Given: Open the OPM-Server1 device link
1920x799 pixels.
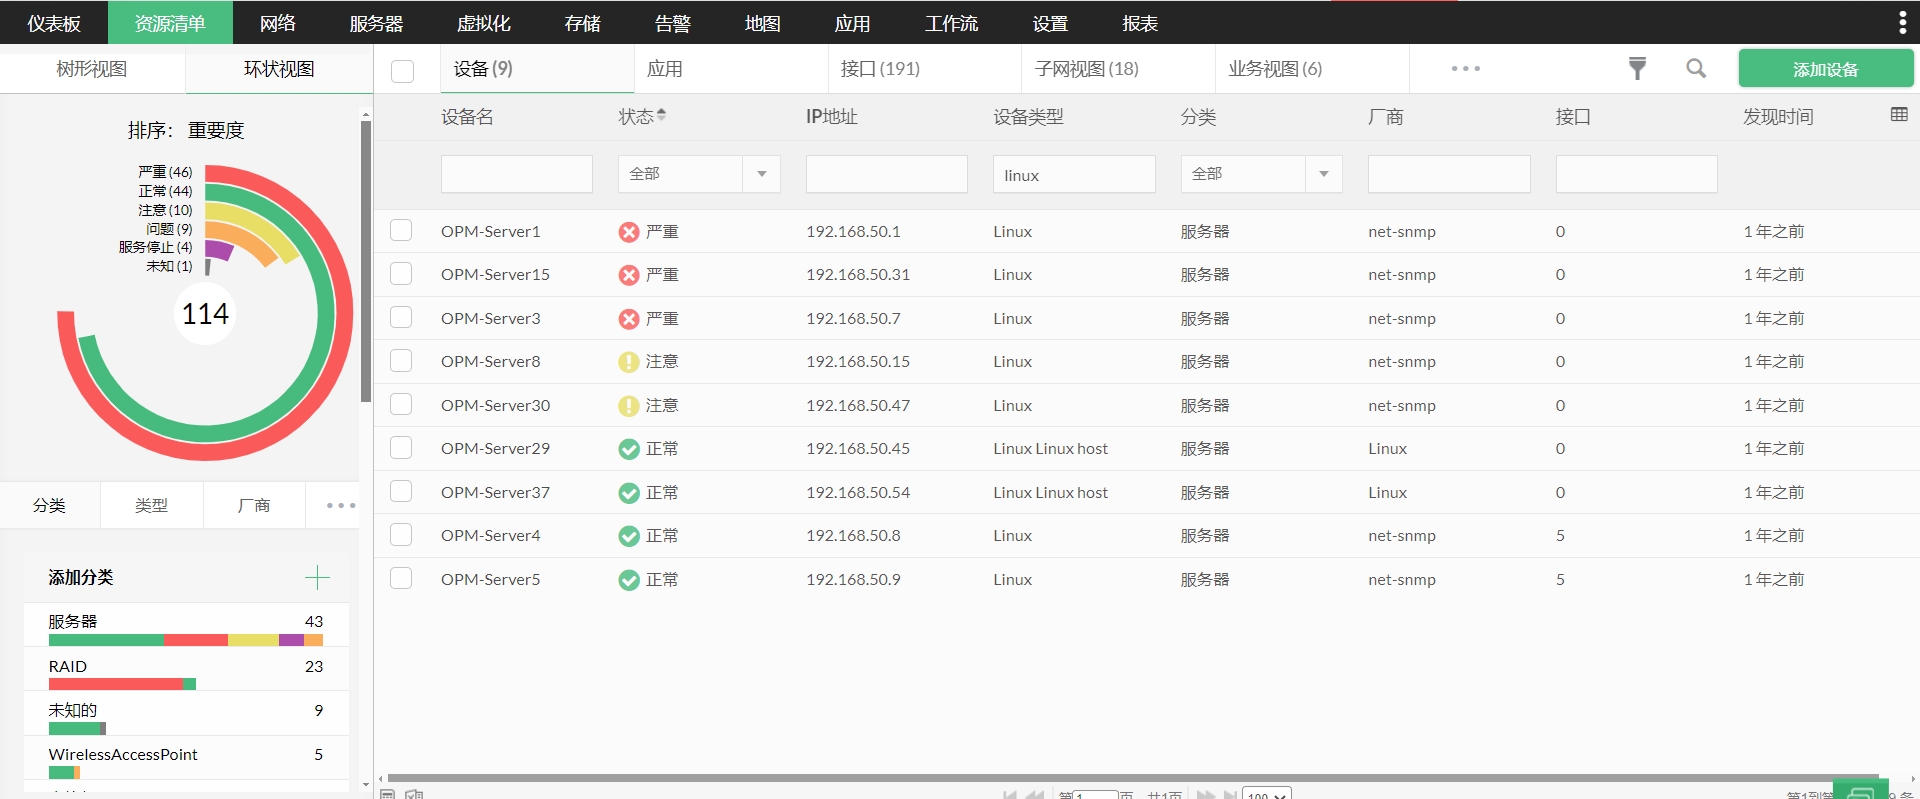Looking at the screenshot, I should pyautogui.click(x=491, y=231).
